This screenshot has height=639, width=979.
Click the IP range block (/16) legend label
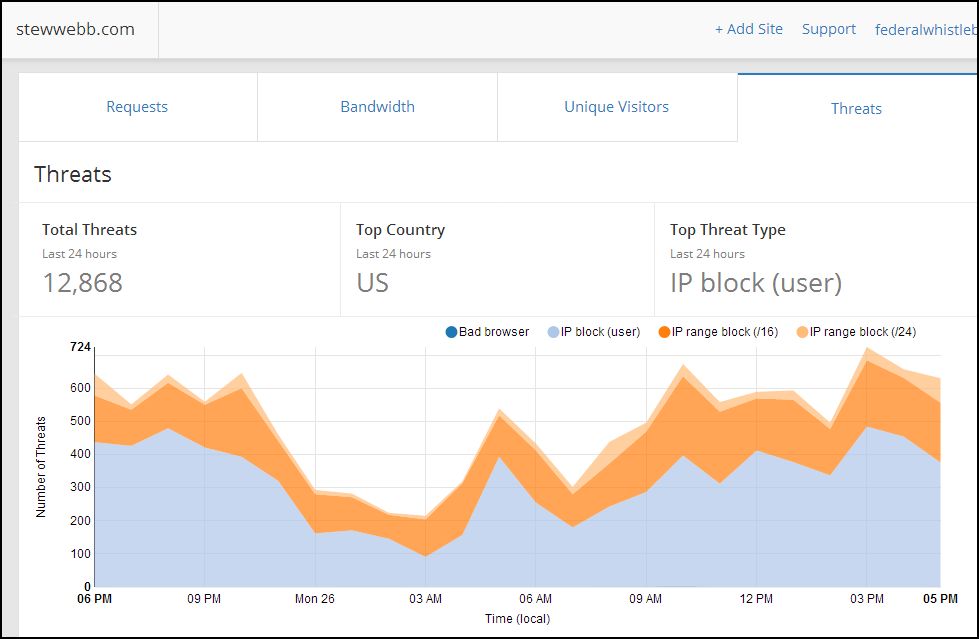pos(725,332)
